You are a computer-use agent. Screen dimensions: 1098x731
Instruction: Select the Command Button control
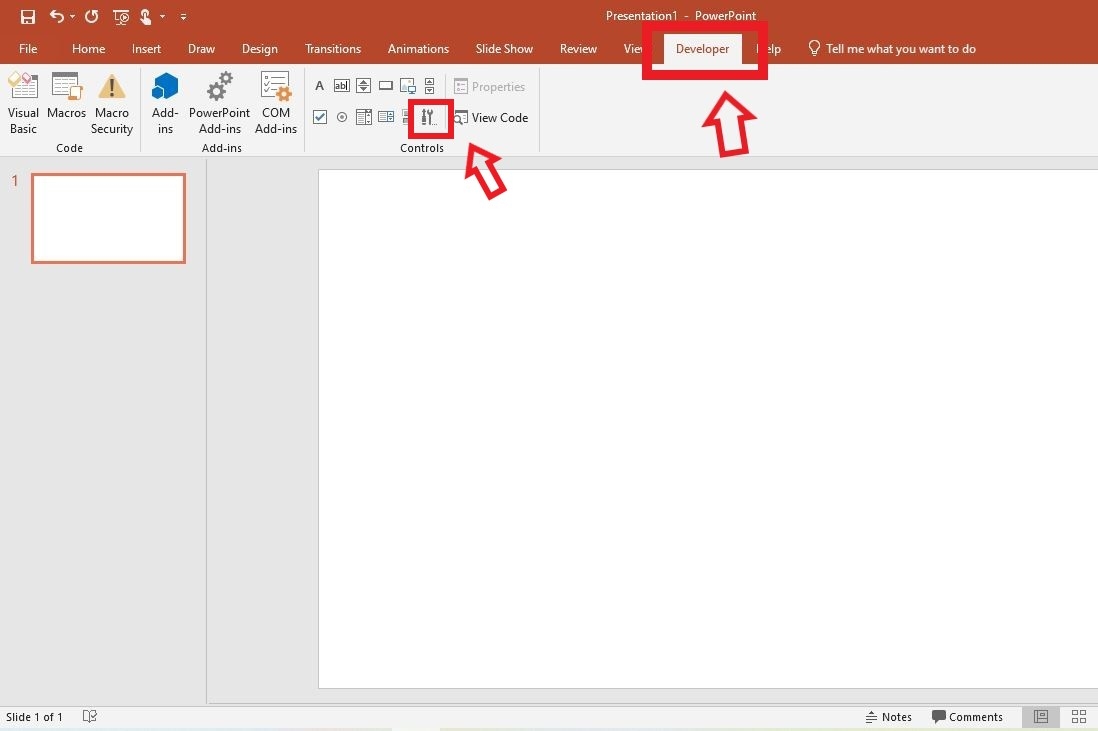(x=385, y=85)
